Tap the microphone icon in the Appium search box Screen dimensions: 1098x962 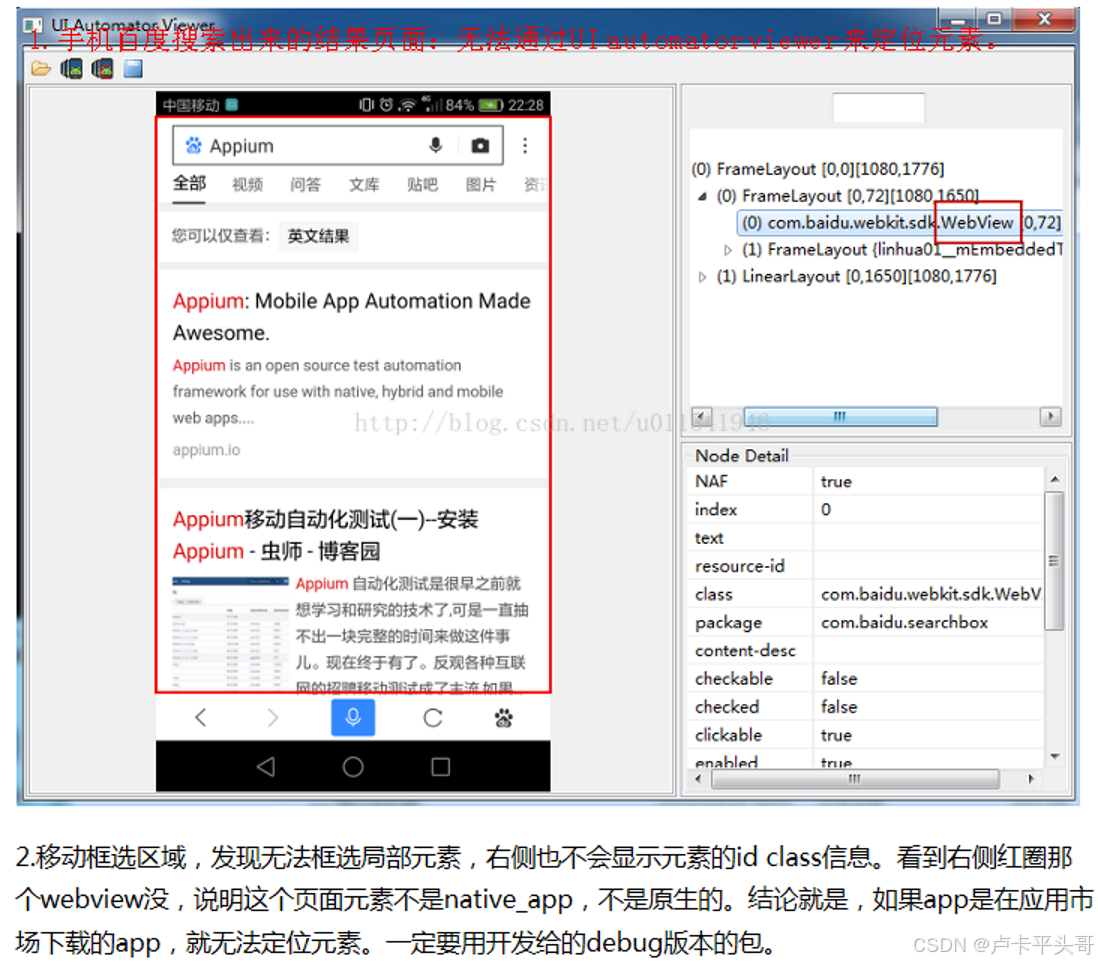436,145
